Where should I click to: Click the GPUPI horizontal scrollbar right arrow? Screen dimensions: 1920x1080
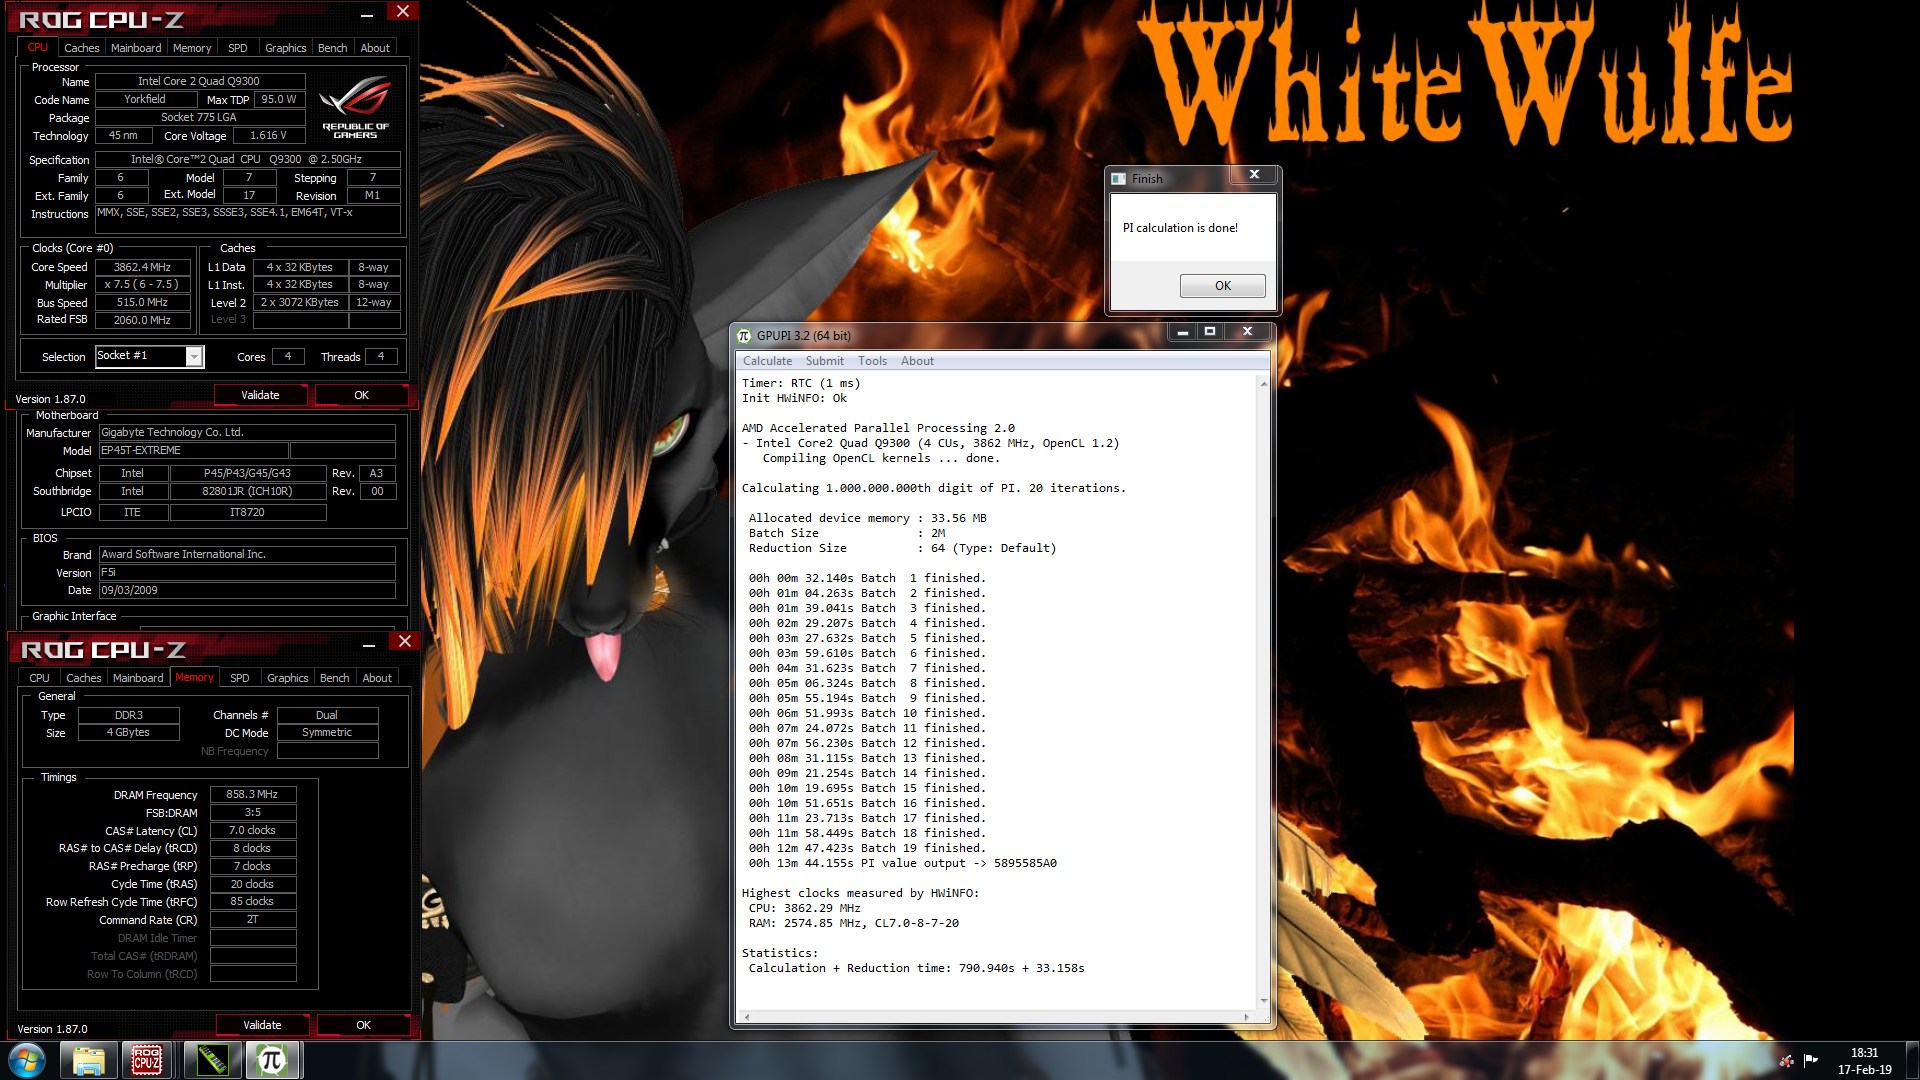click(1246, 1017)
